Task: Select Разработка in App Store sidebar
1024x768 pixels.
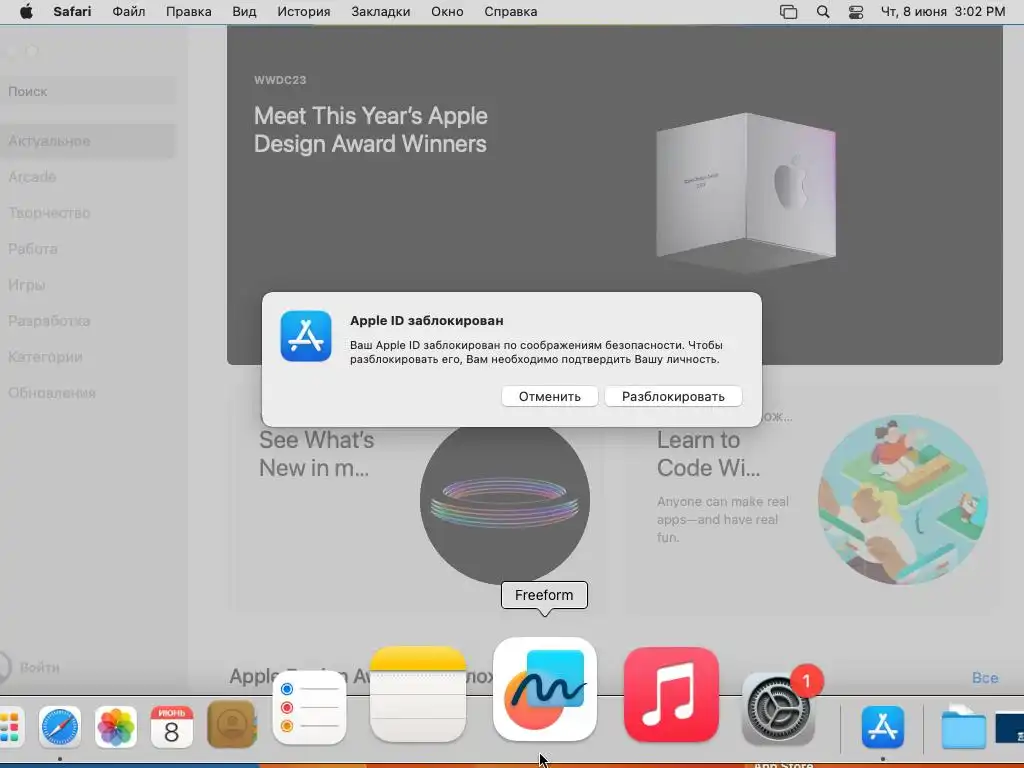Action: (x=49, y=321)
